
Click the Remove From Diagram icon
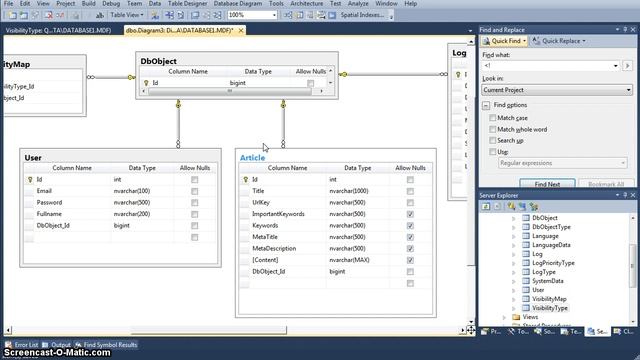point(60,16)
